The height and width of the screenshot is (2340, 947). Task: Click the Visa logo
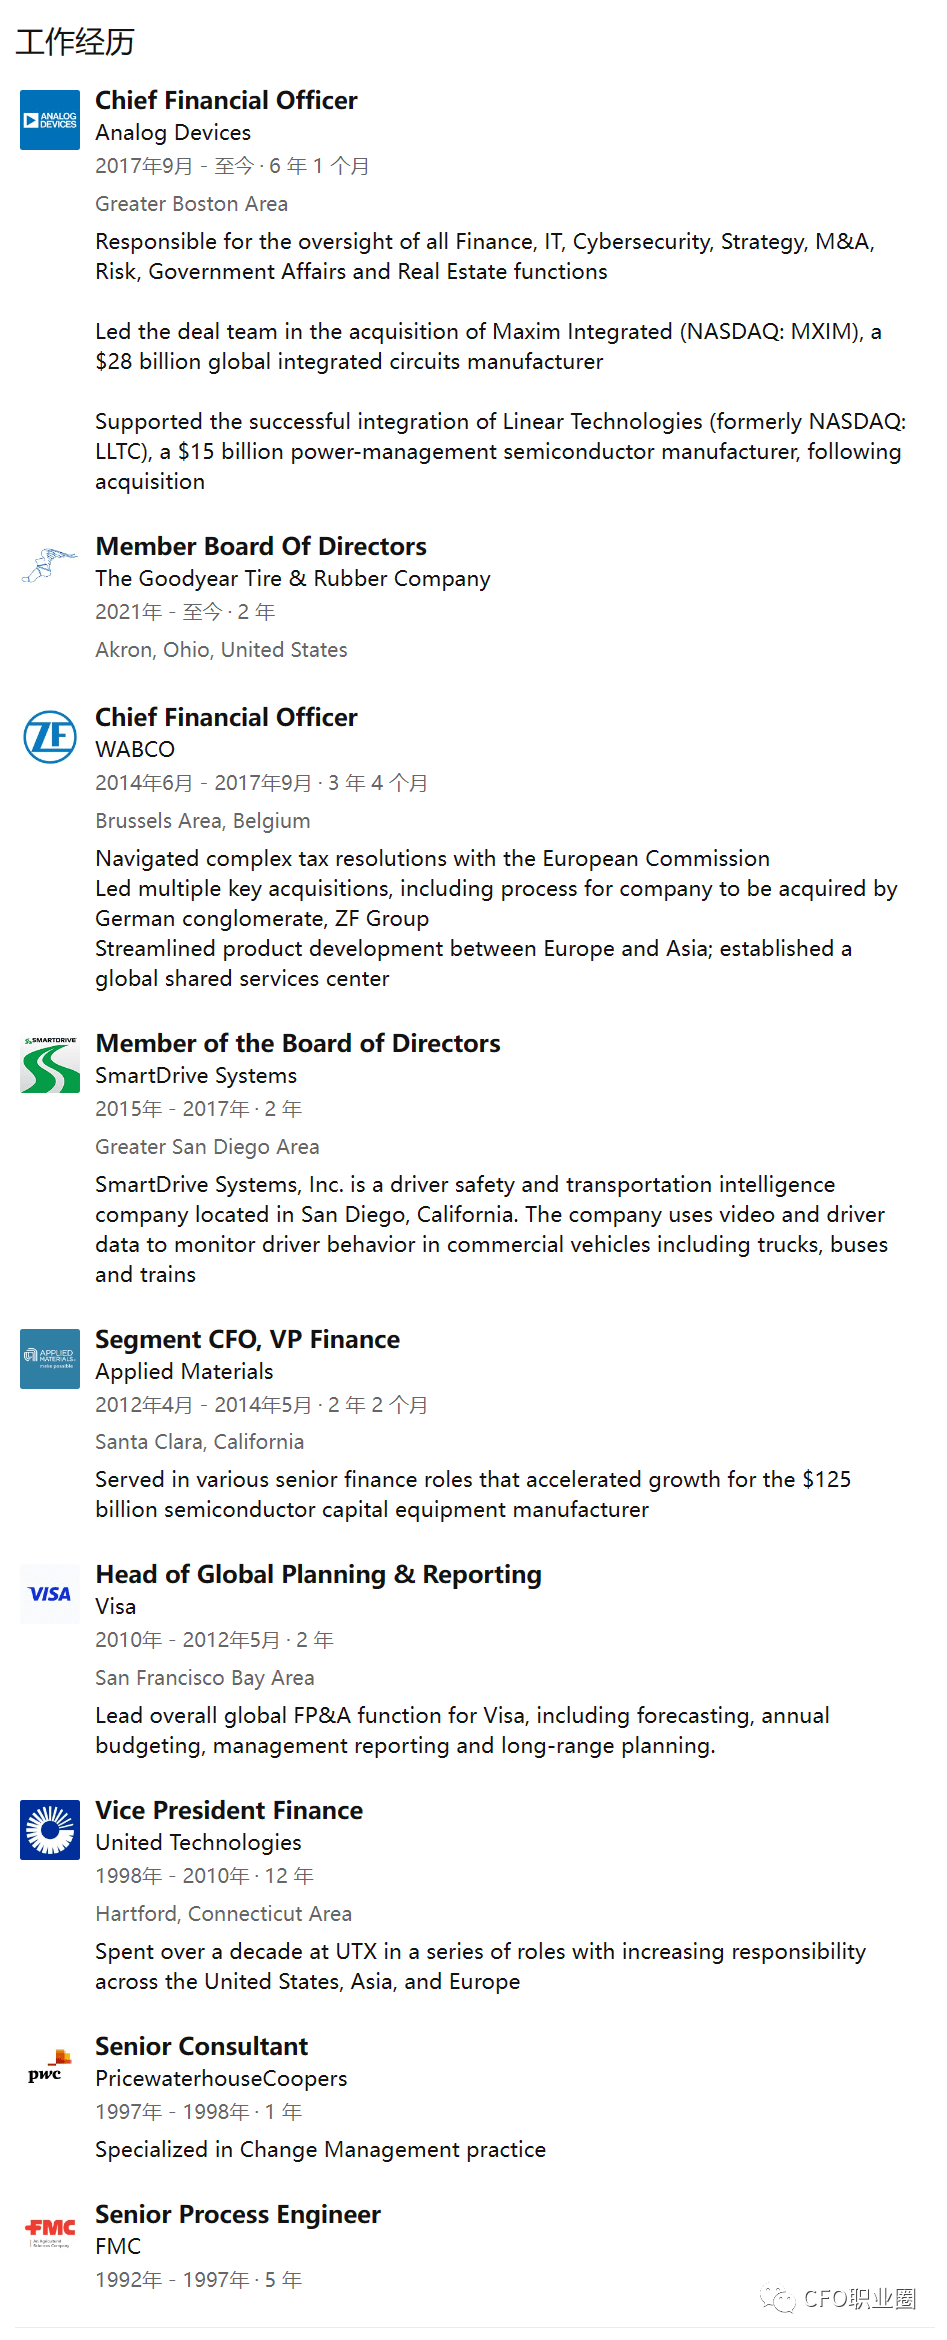click(x=50, y=1594)
